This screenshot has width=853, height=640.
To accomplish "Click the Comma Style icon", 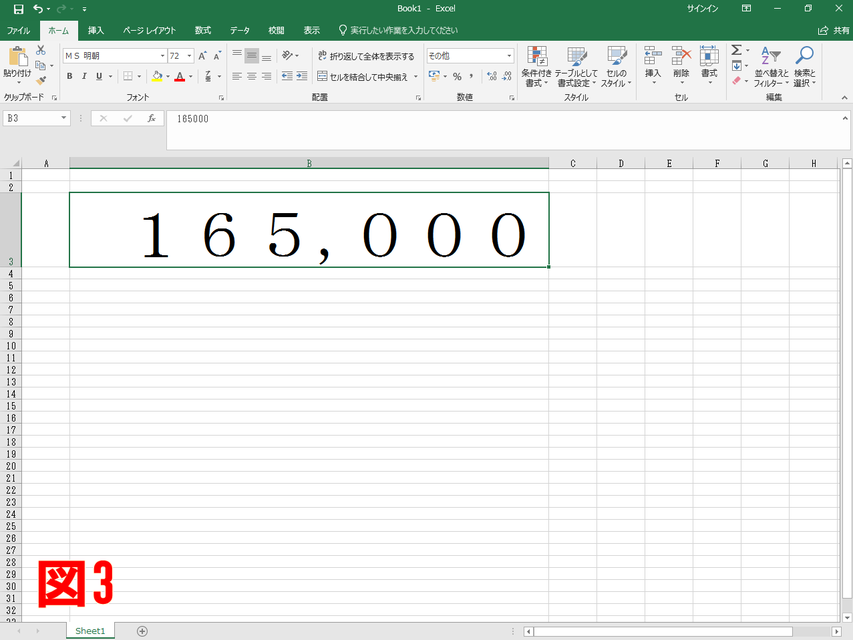I will pos(471,76).
